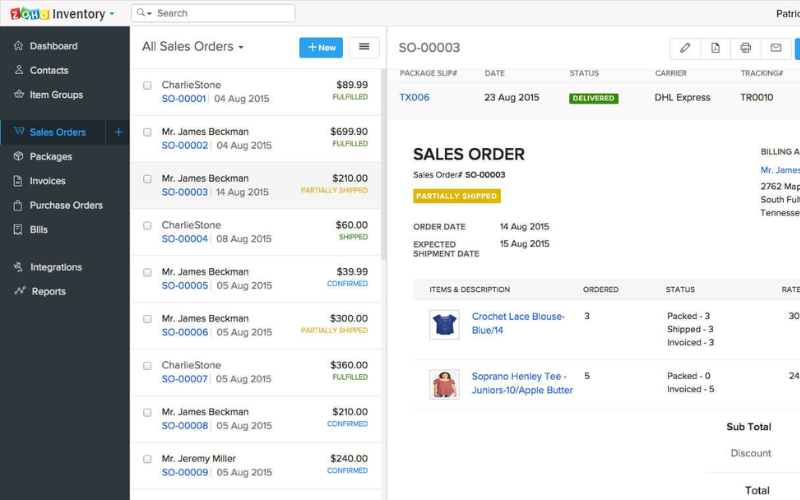Open the search scope dropdown arrow
This screenshot has height=500, width=800.
149,13
